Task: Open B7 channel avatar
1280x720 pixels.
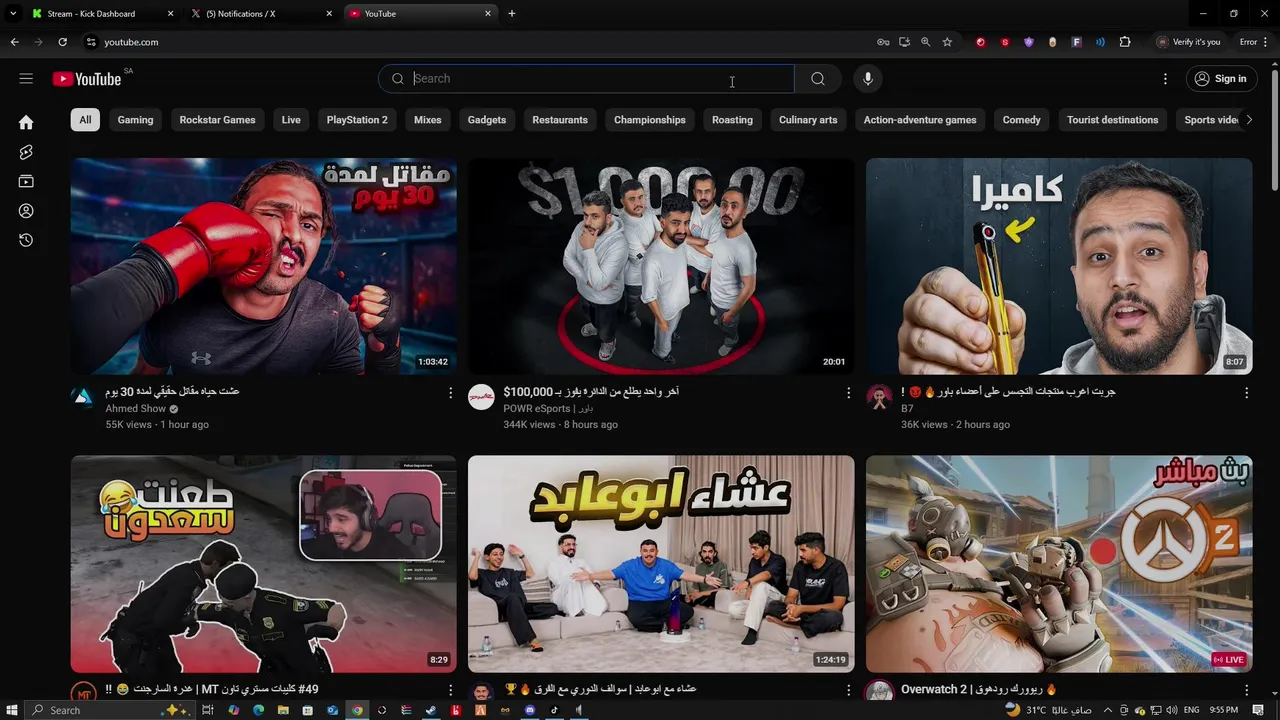Action: (x=879, y=397)
